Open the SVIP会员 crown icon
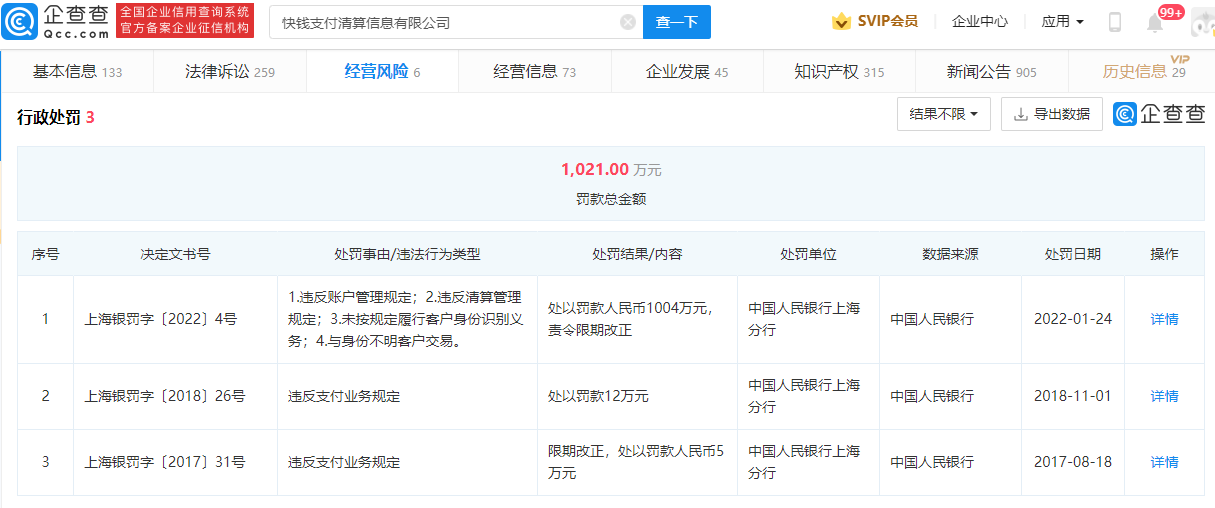Viewport: 1215px width, 508px height. 841,21
